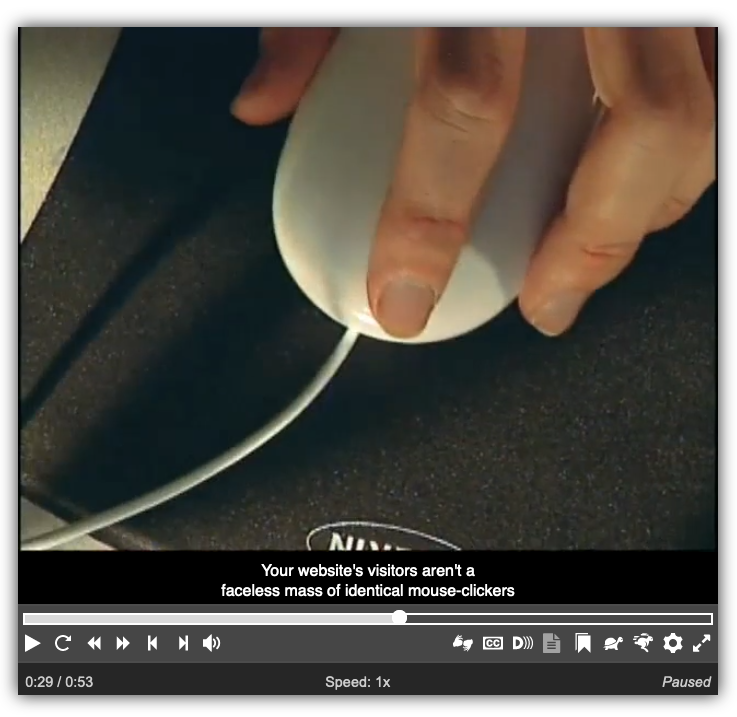
Task: Skip to the next track
Action: 183,643
